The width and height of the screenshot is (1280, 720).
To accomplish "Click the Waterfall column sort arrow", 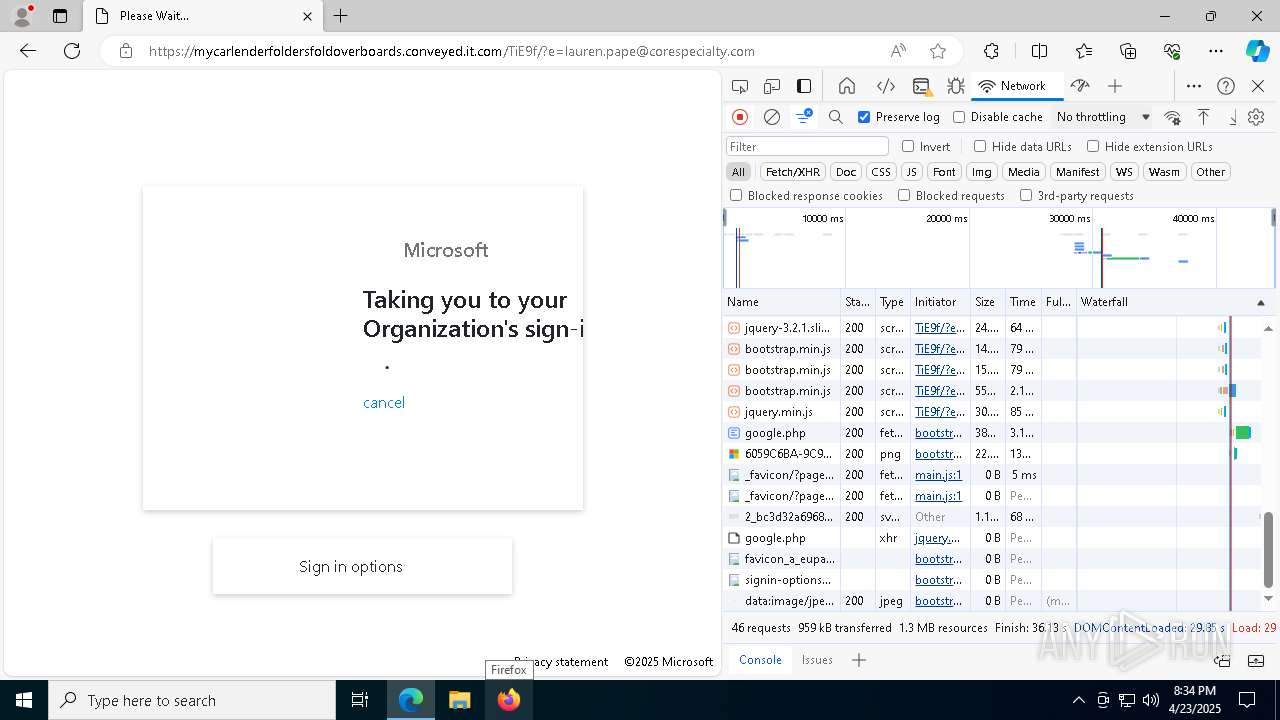I will point(1260,302).
